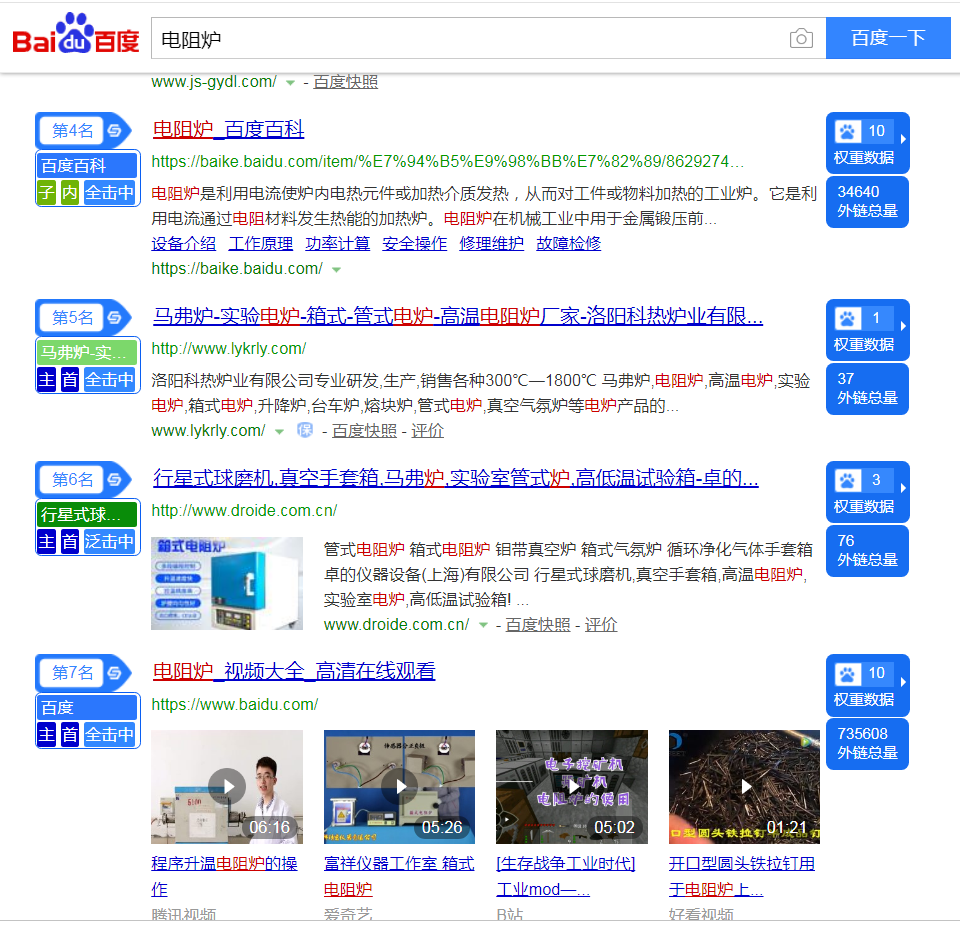Click the 泛击中 tag under rank 6
The image size is (960, 926).
tap(109, 541)
